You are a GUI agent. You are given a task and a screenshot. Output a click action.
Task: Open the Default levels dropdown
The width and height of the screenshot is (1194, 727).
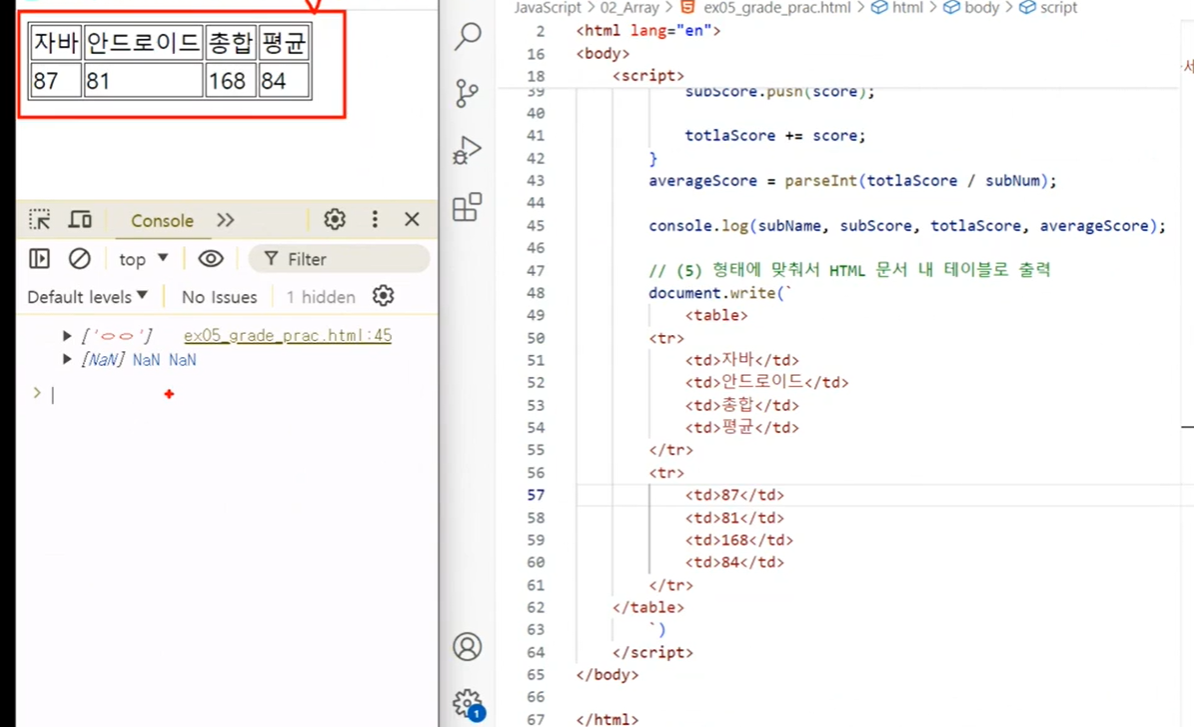tap(88, 297)
